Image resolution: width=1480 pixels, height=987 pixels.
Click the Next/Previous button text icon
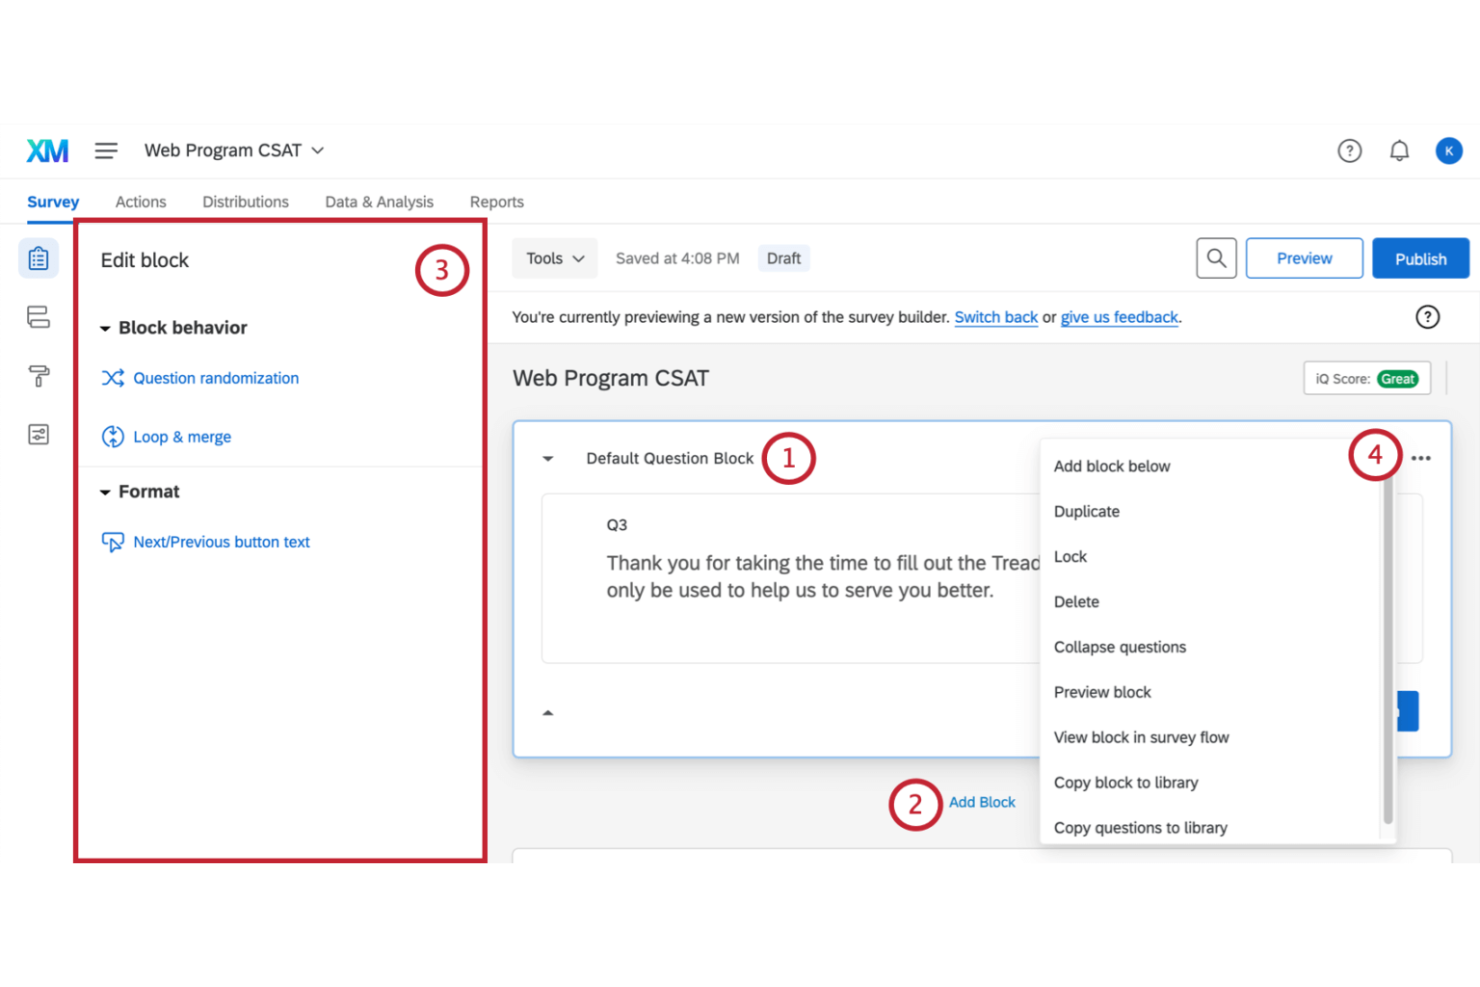[x=113, y=541]
